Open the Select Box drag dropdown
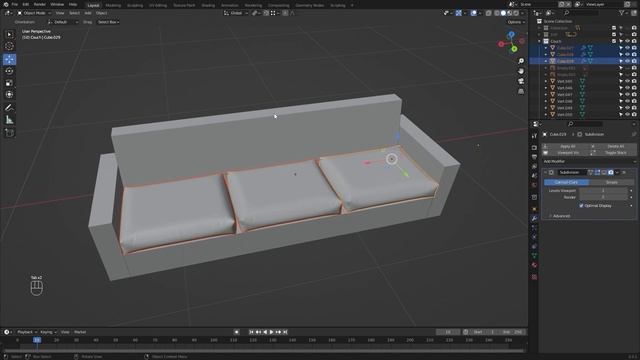Viewport: 640px width, 360px height. pos(108,22)
